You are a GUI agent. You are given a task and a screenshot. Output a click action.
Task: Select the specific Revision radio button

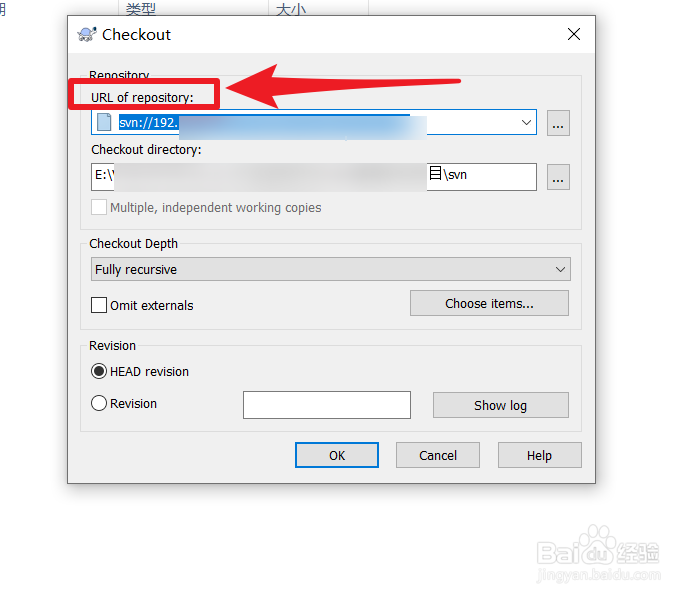pyautogui.click(x=99, y=403)
